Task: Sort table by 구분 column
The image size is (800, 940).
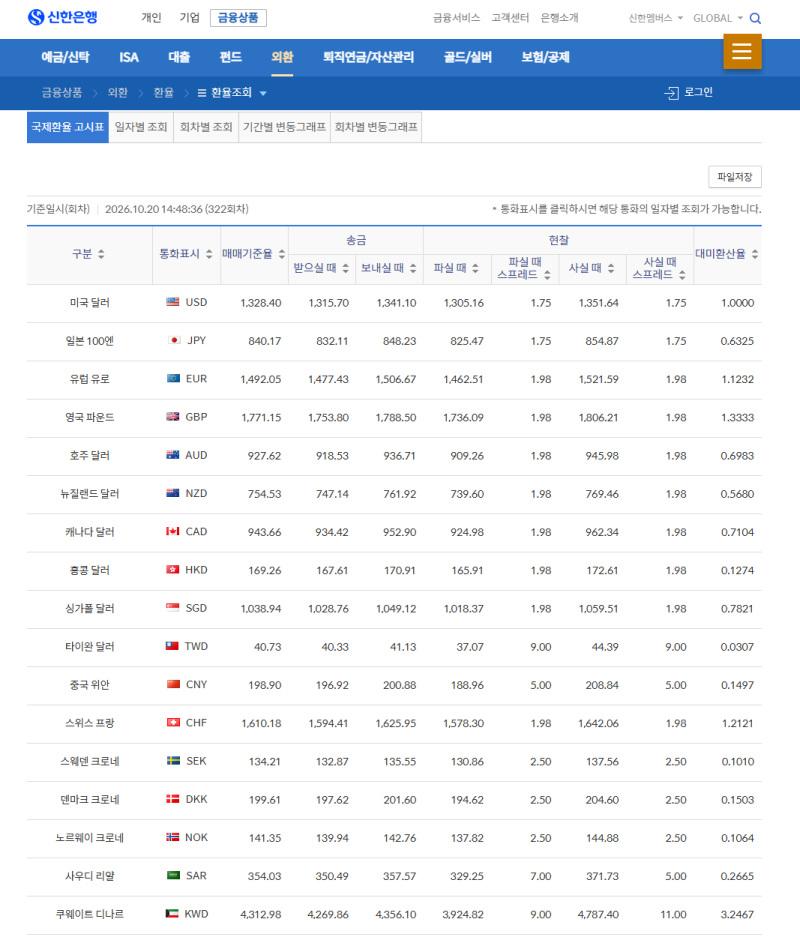Action: point(101,254)
